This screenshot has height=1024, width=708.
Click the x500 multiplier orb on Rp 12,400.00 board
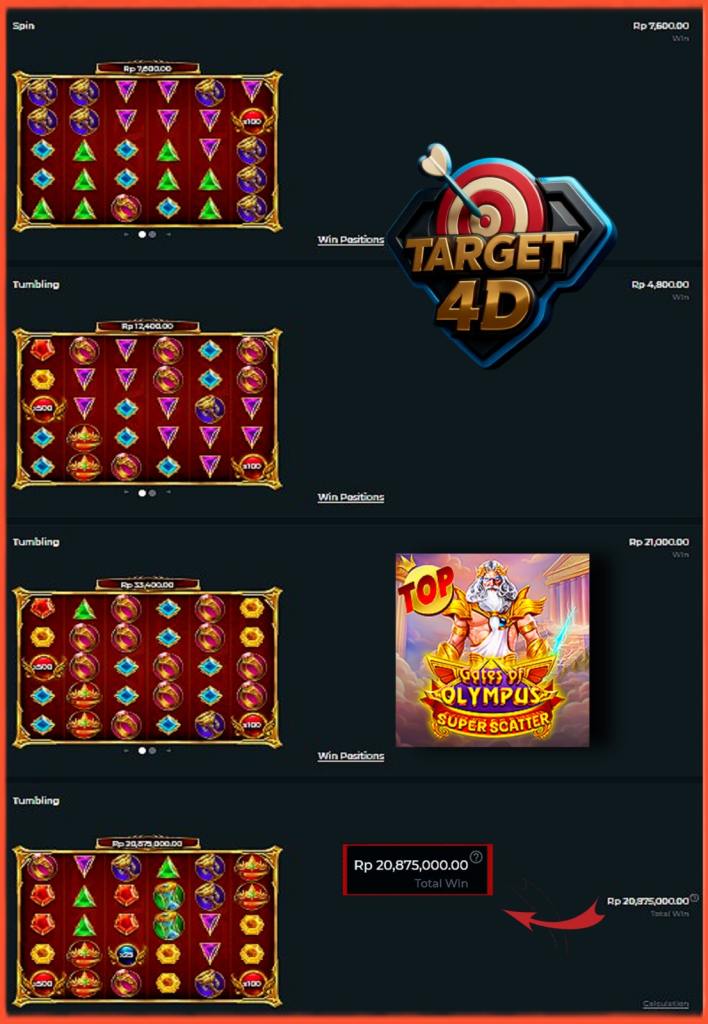42,409
